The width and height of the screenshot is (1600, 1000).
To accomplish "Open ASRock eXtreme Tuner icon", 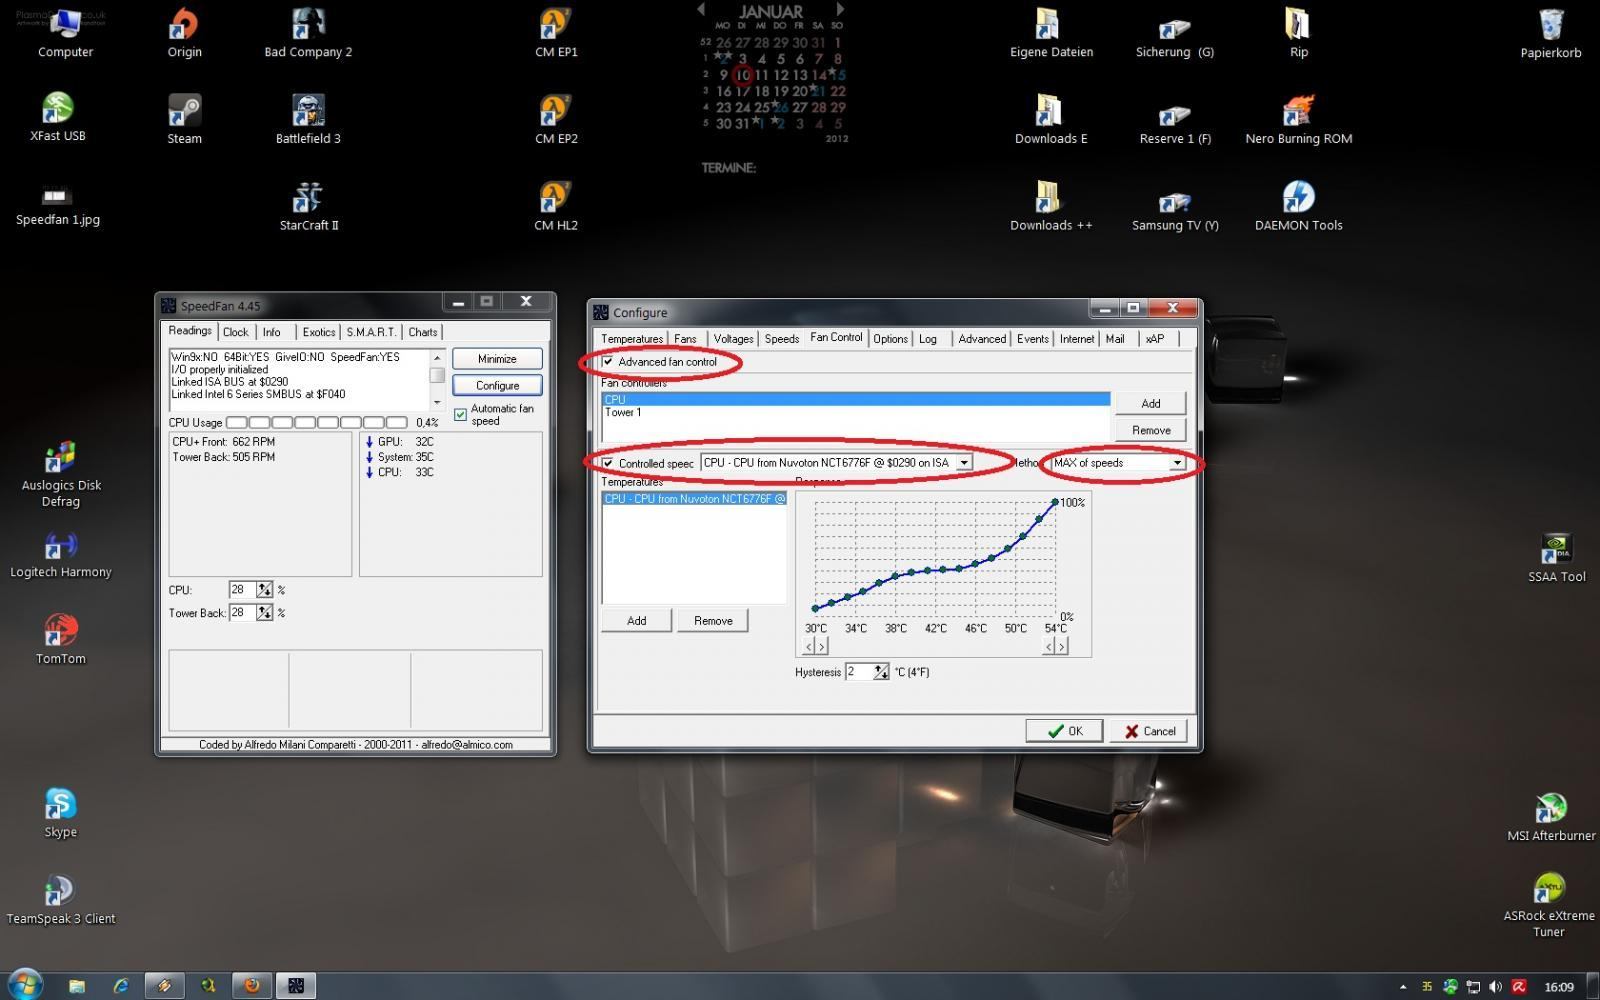I will [1549, 905].
